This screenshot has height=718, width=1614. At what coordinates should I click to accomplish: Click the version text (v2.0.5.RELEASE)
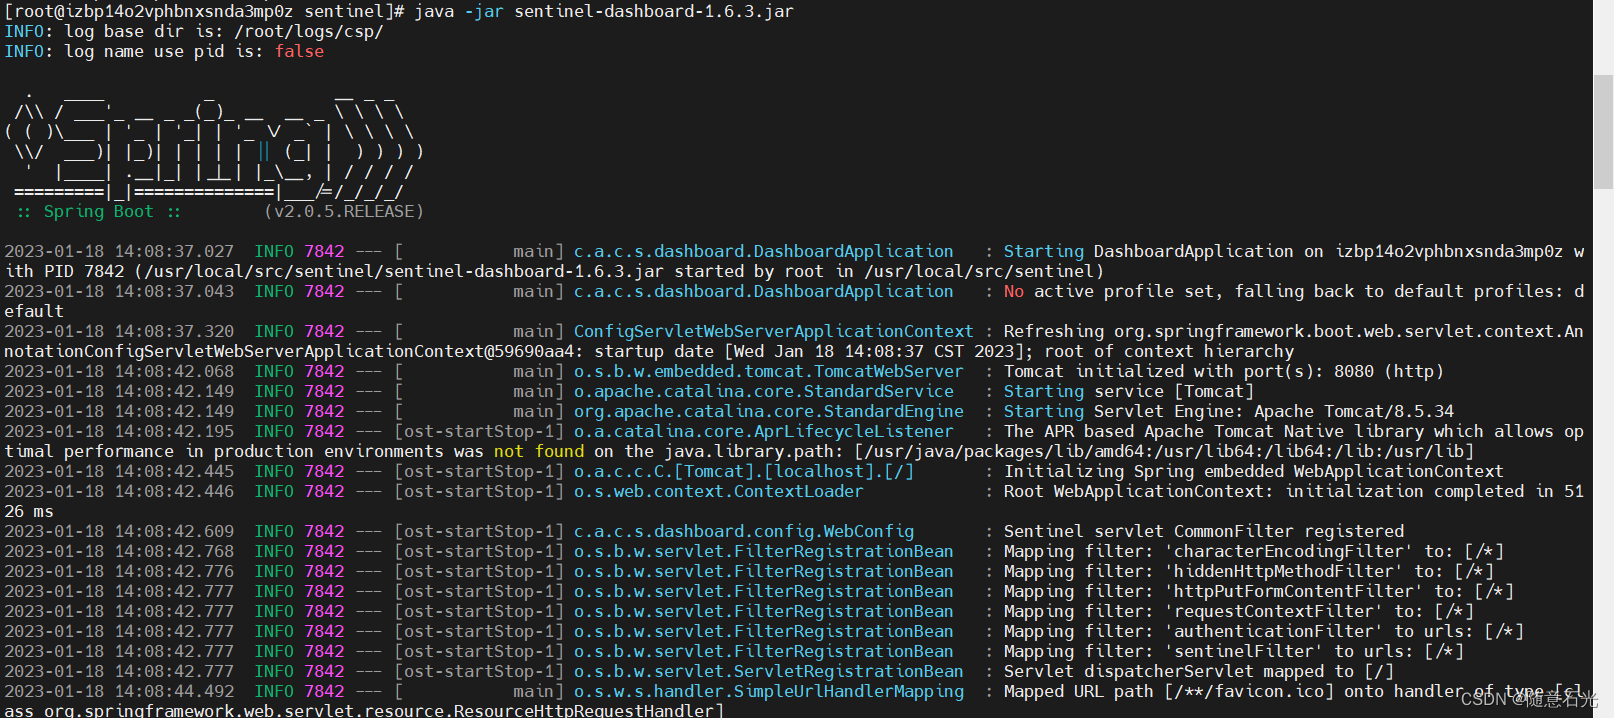344,211
